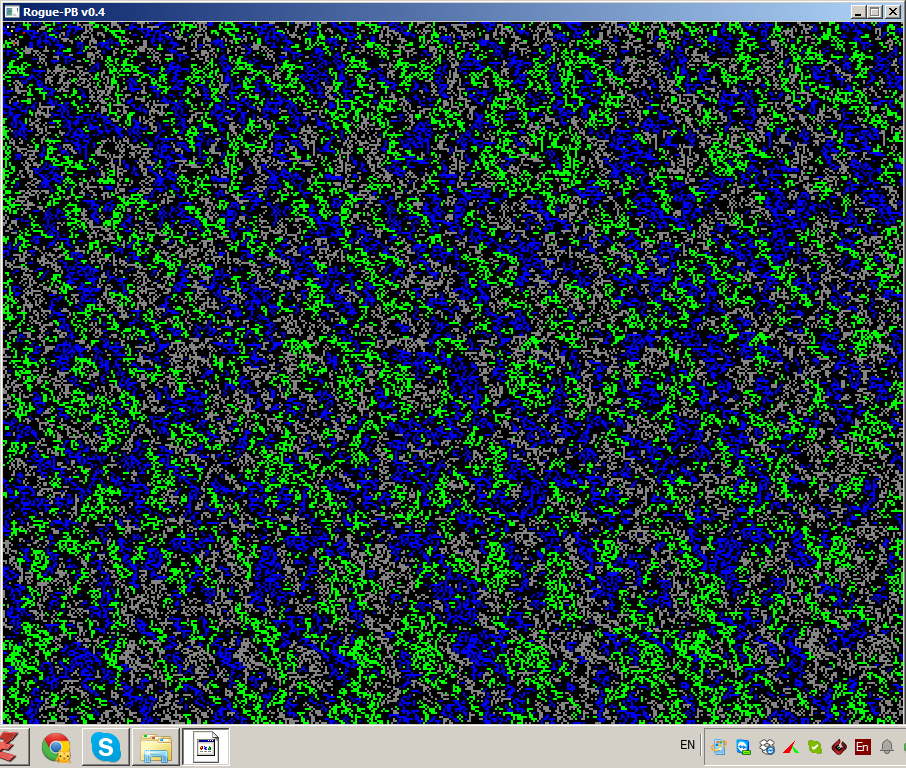Click the gray bell notification tray icon

pyautogui.click(x=886, y=746)
